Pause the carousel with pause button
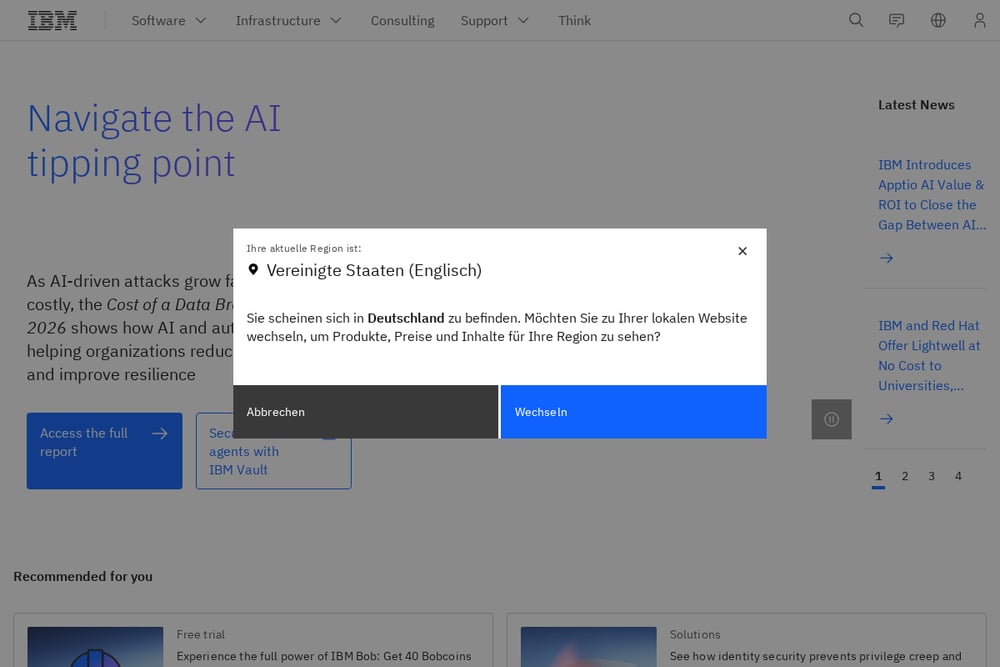This screenshot has width=1000, height=667. (x=831, y=419)
